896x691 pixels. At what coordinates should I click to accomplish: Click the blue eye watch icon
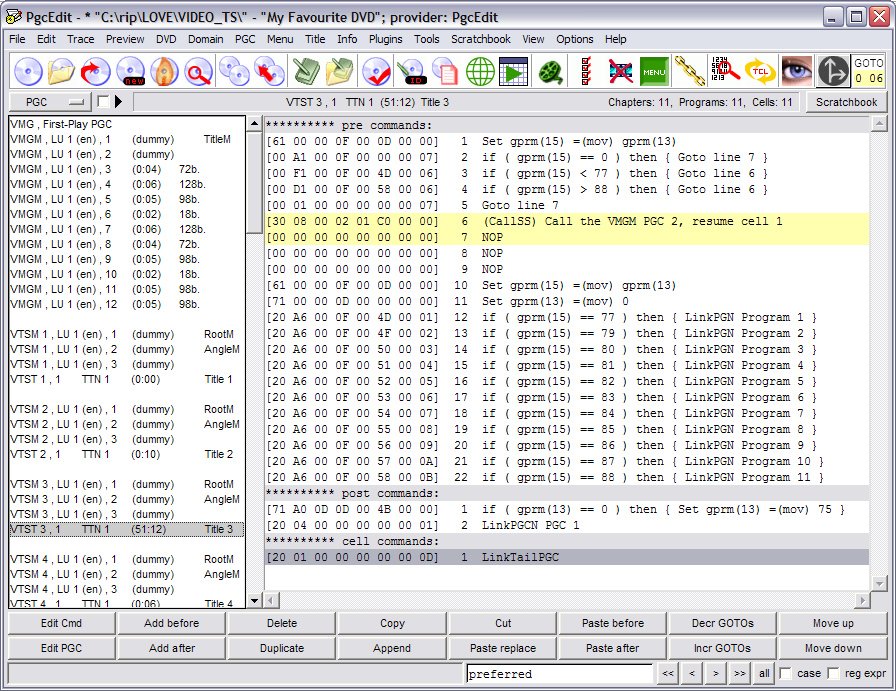click(797, 71)
